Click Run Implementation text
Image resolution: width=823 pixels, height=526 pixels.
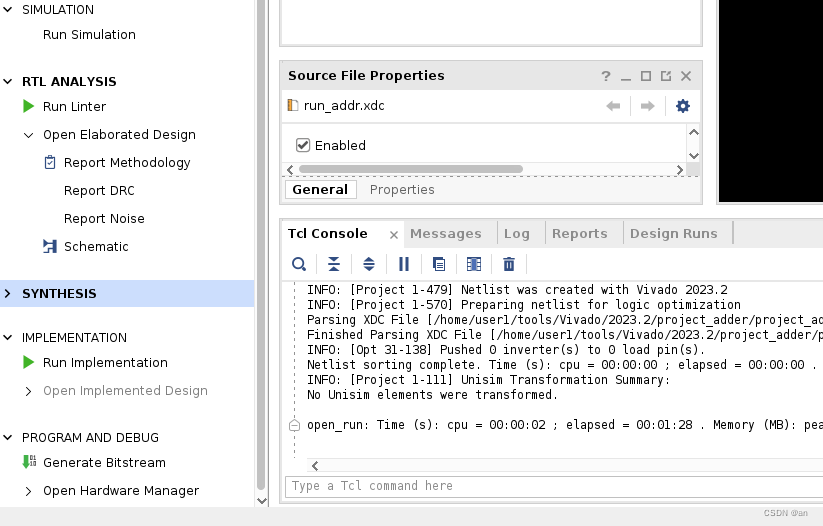pyautogui.click(x=105, y=362)
